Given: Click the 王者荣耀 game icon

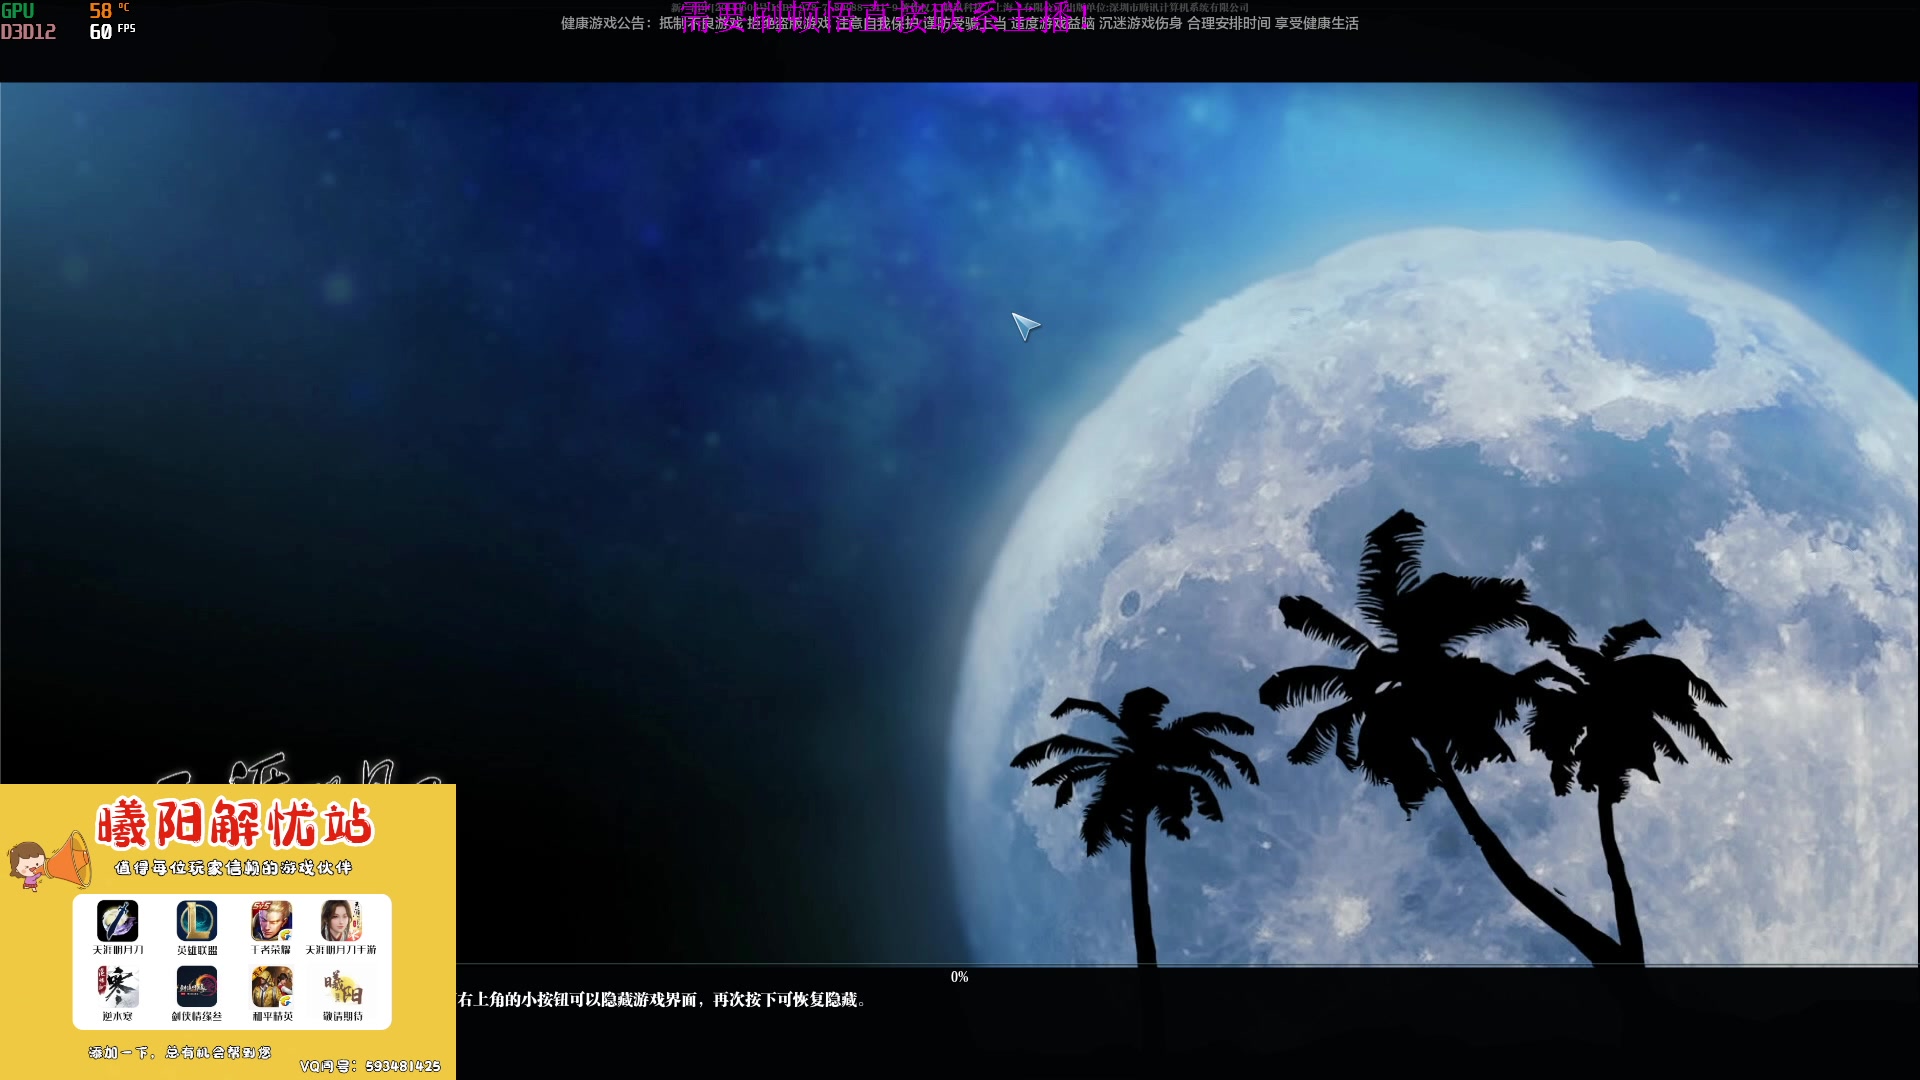Looking at the screenshot, I should coord(271,922).
